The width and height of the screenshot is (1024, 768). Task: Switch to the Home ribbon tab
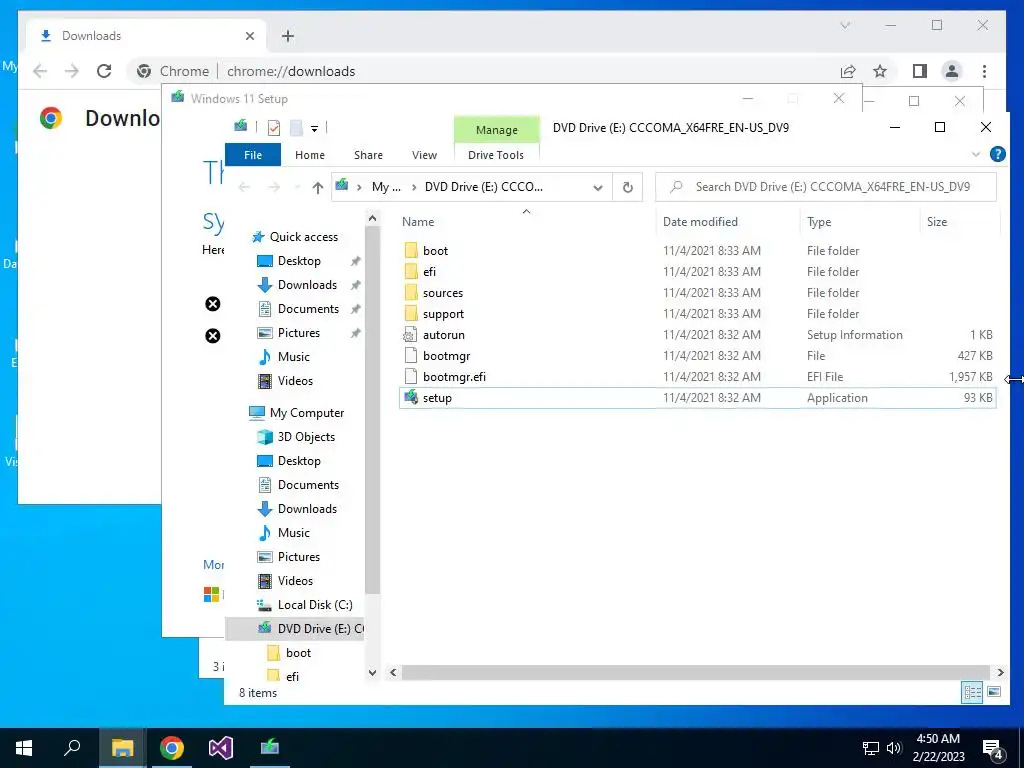coord(310,155)
